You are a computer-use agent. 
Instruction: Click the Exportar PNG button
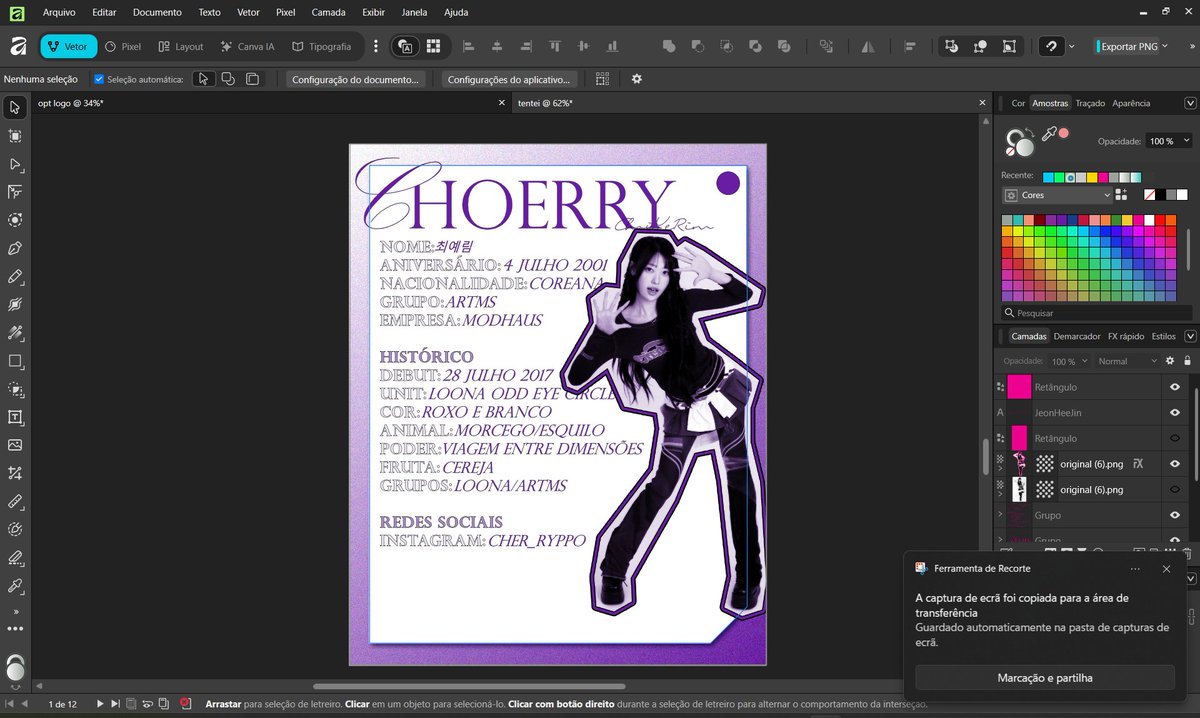click(1128, 46)
